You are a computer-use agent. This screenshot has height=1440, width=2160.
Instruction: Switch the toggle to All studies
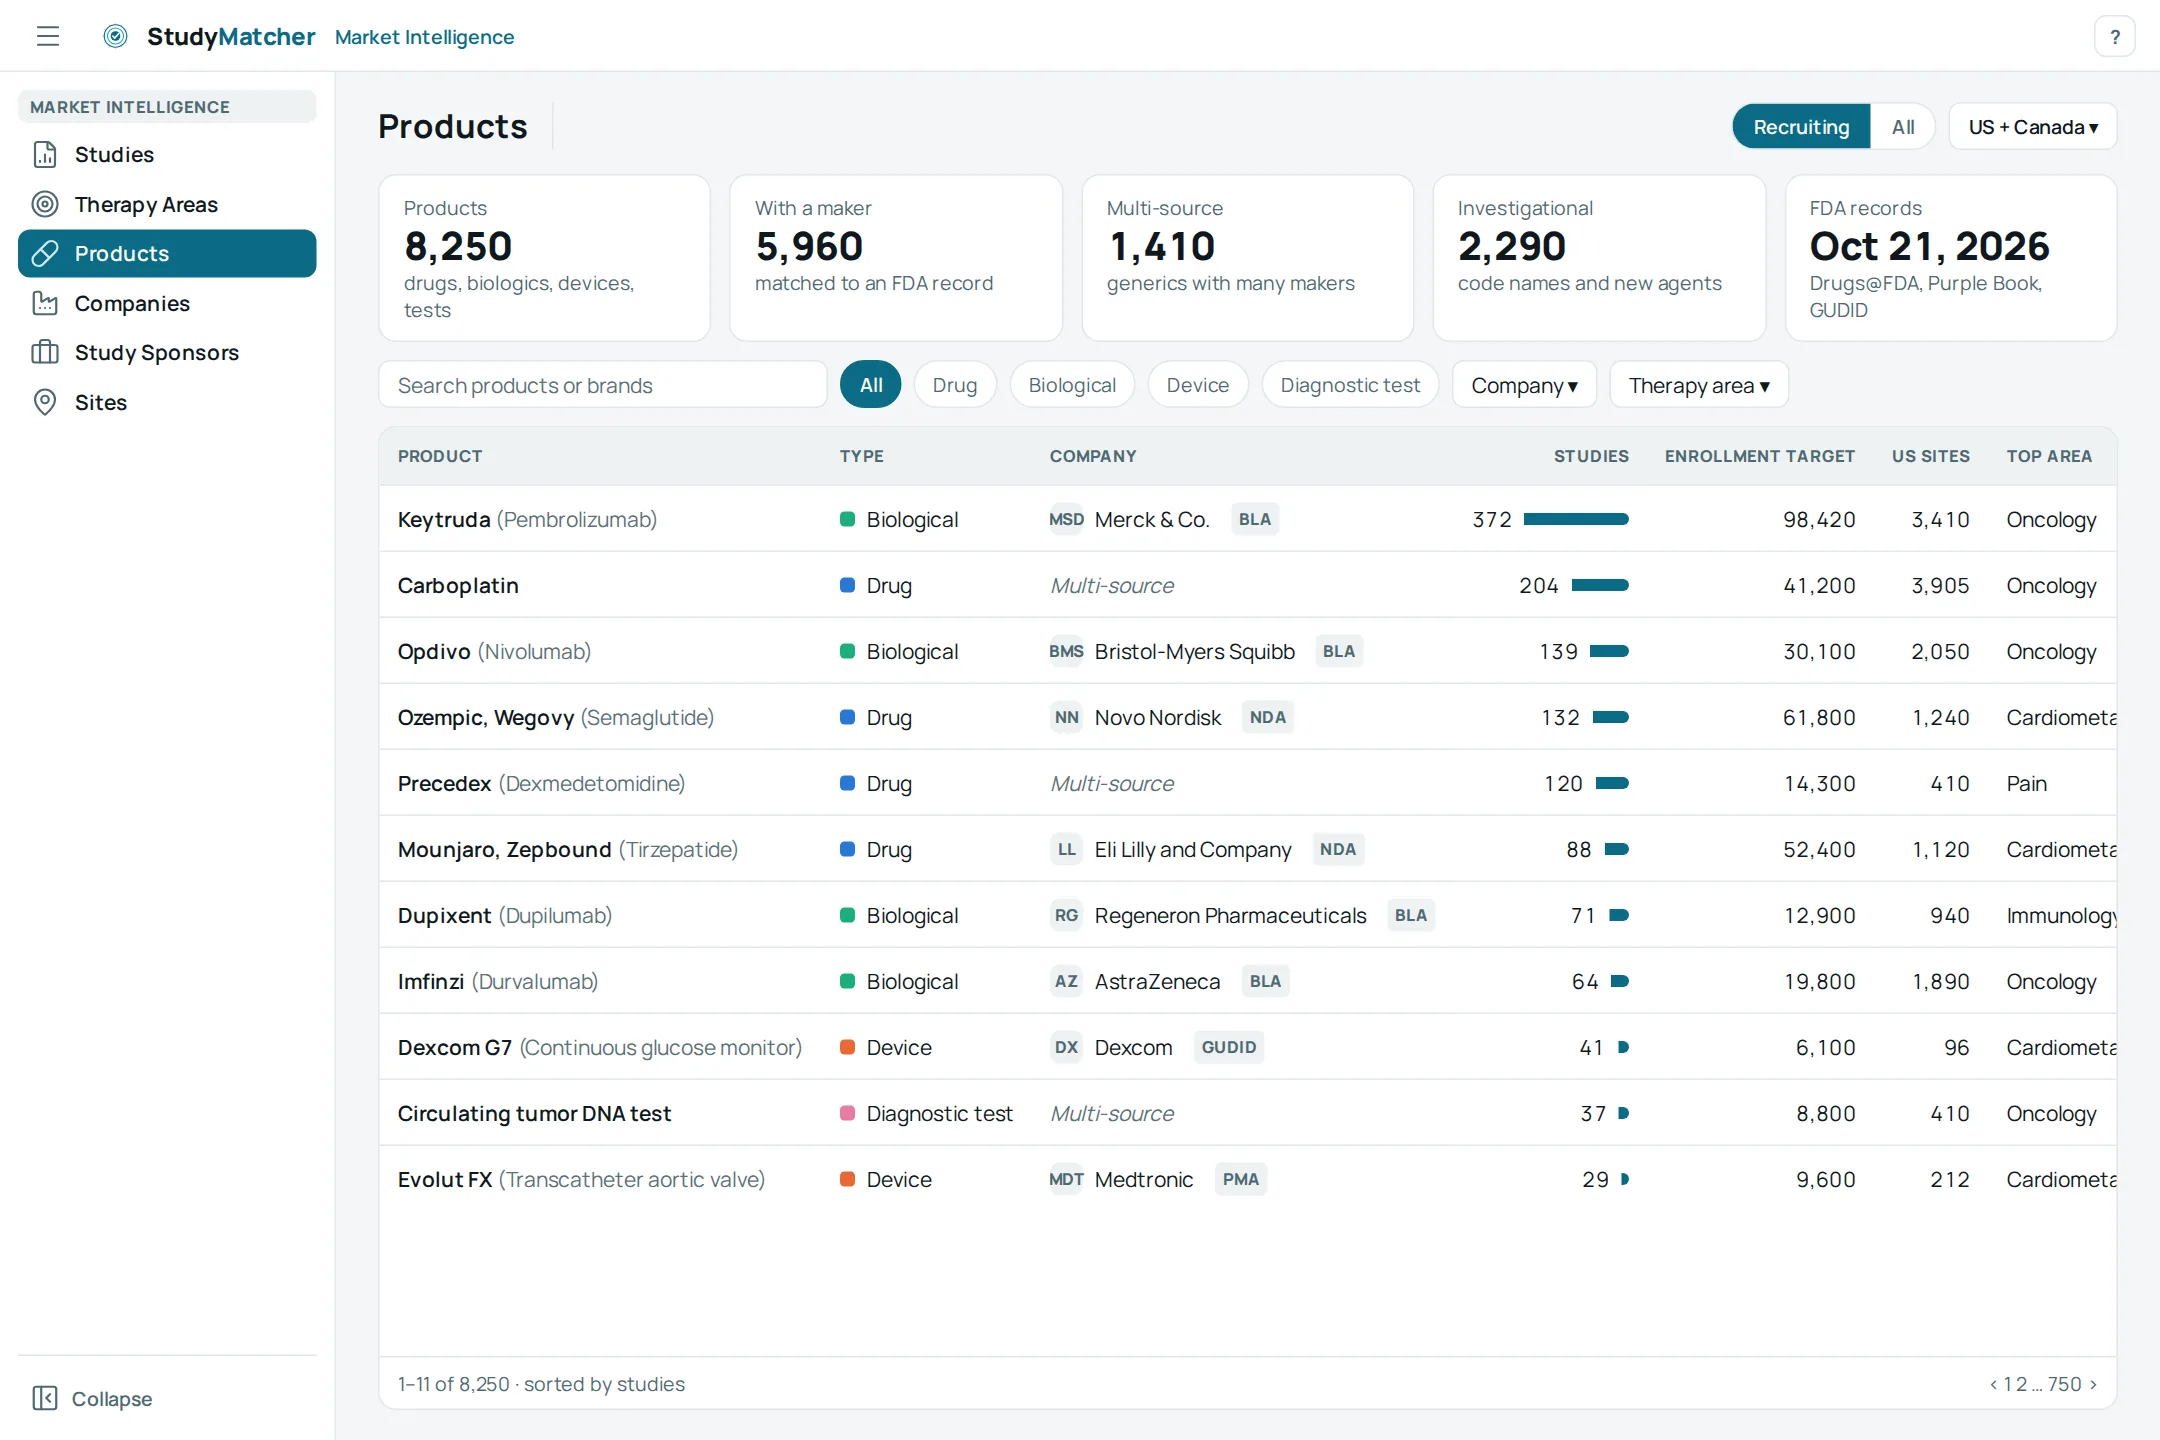[x=1902, y=127]
